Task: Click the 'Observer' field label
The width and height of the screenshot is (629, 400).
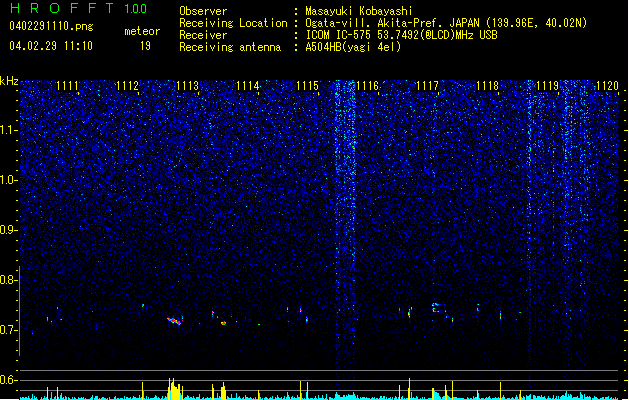Action: pos(203,11)
